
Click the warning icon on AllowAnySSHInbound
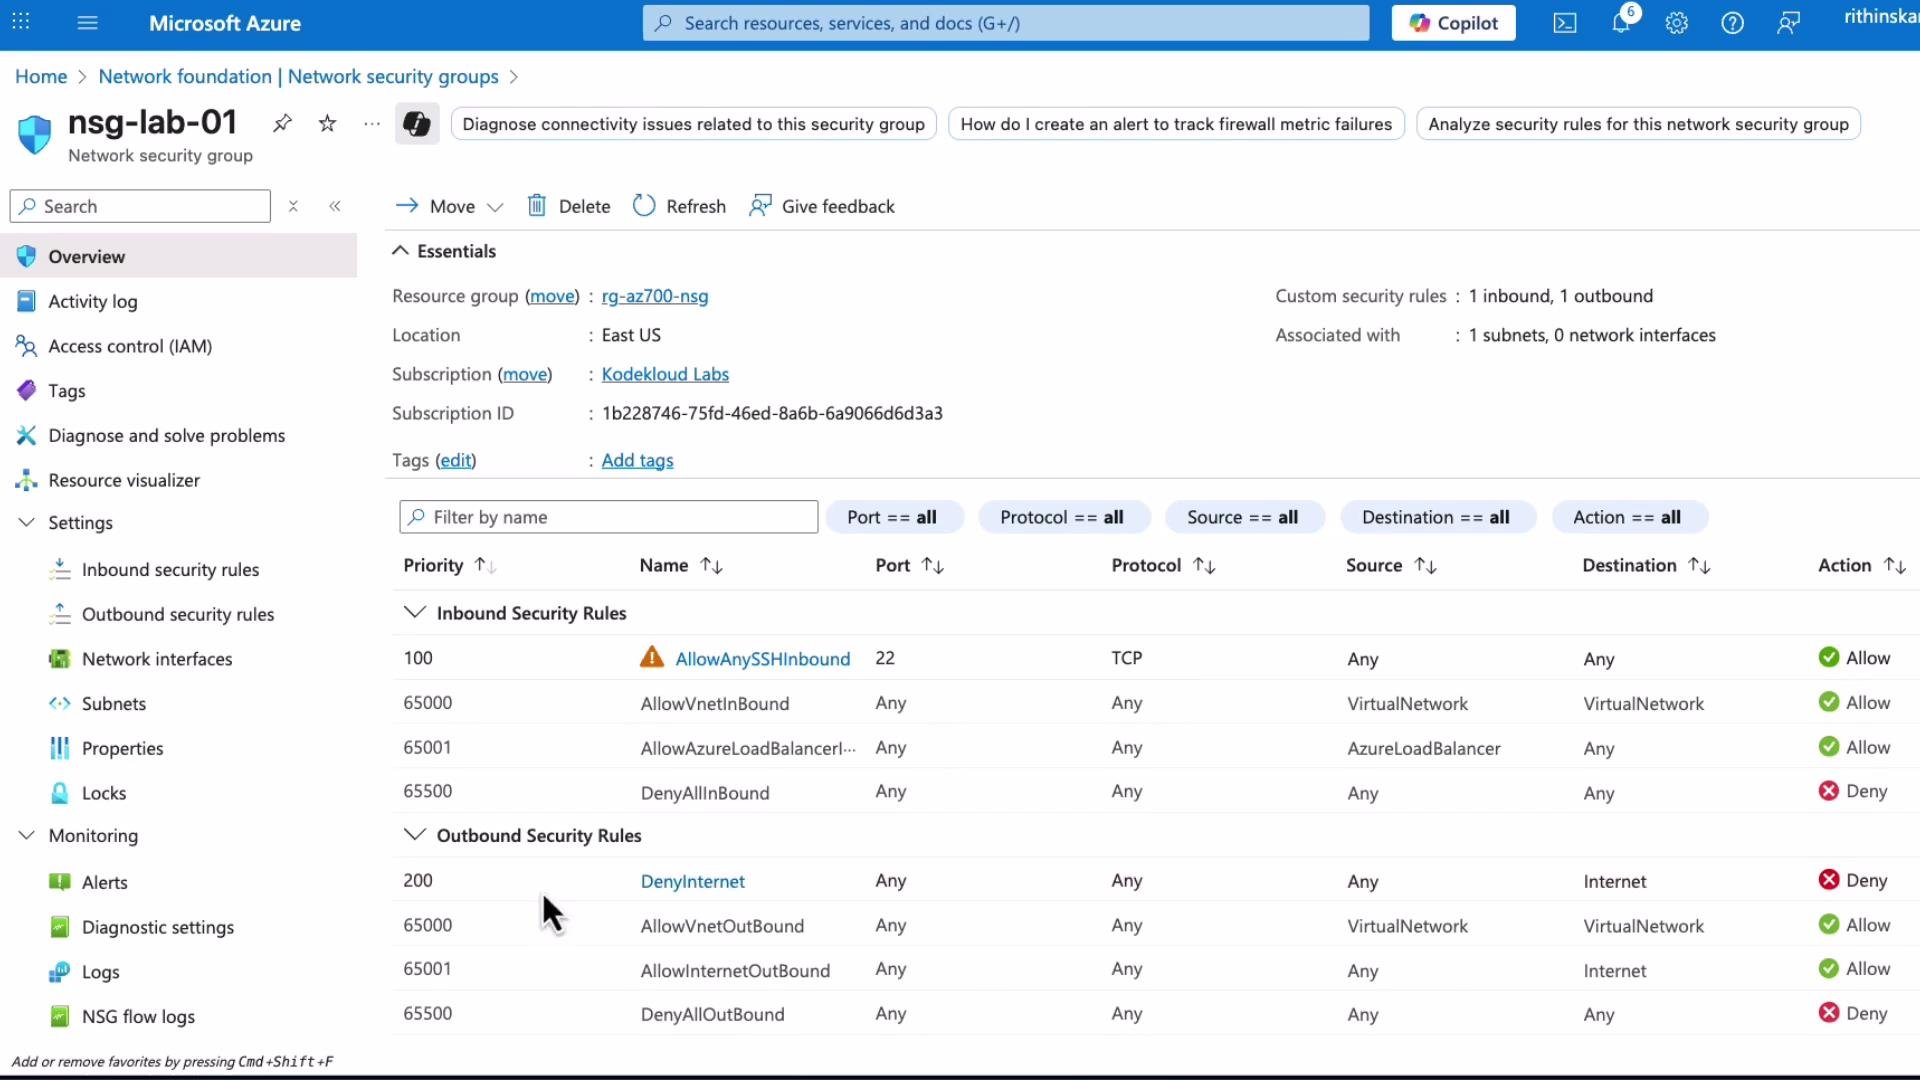click(x=652, y=657)
